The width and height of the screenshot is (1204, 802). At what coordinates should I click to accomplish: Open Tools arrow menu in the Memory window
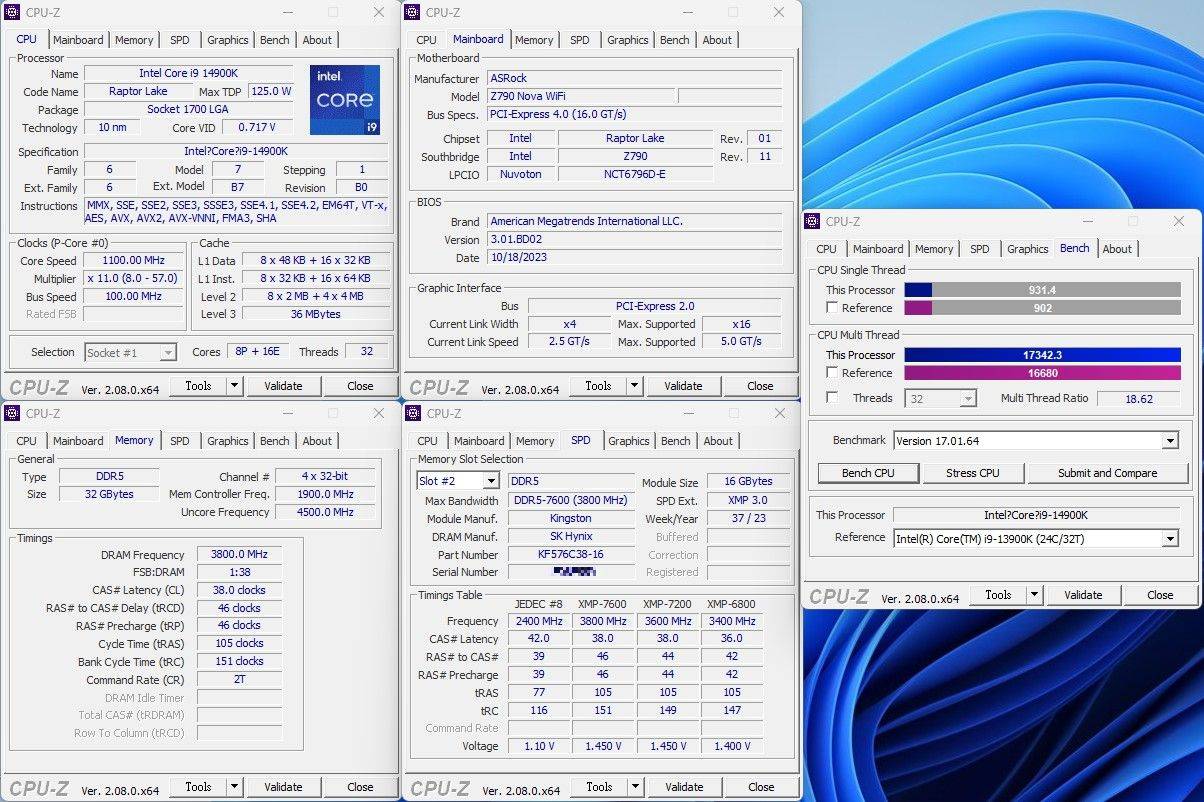tap(234, 787)
